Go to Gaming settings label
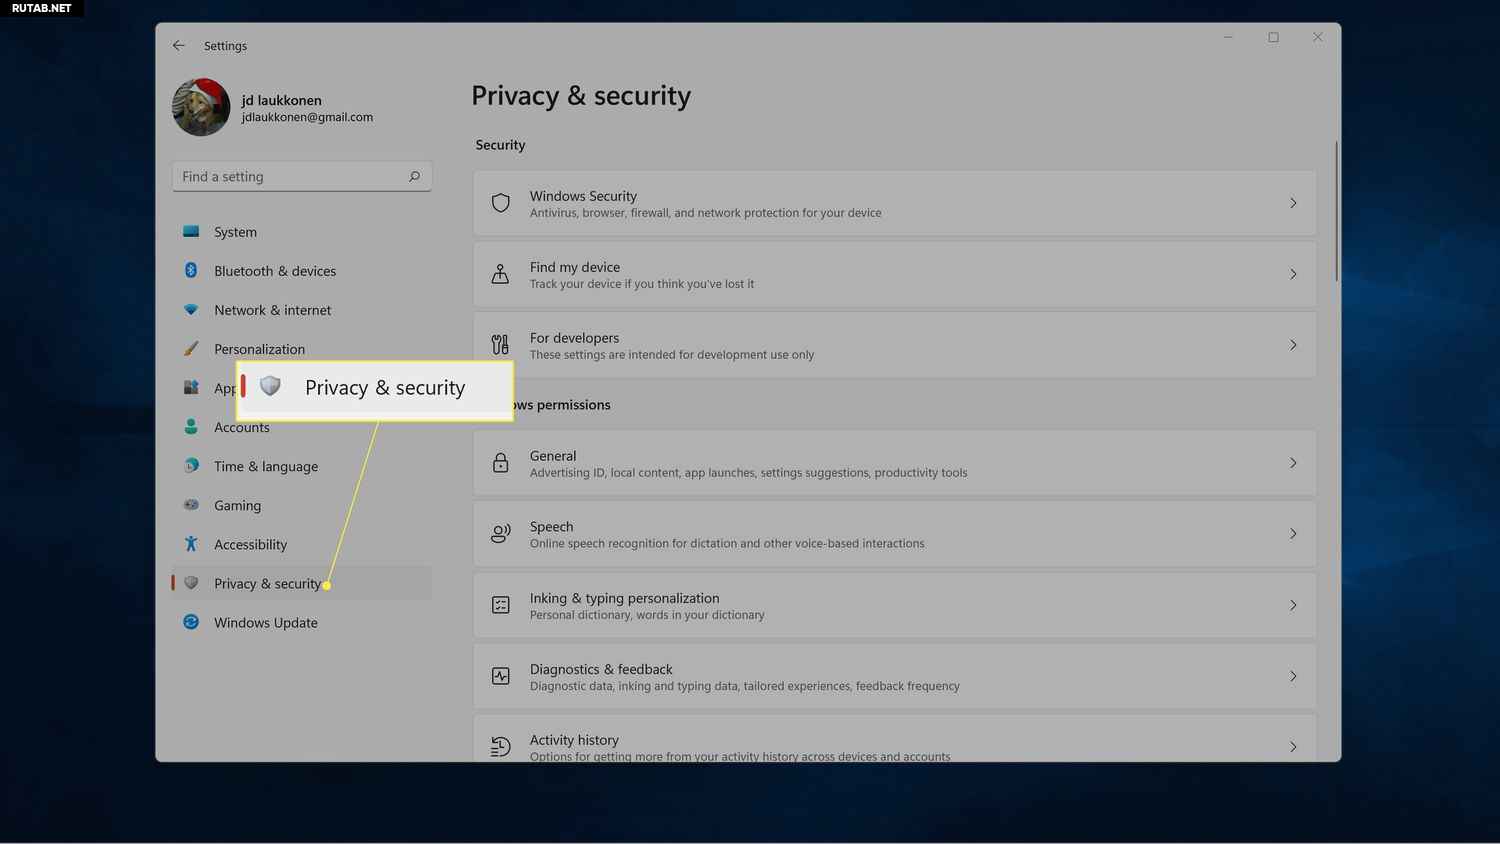Screen dimensions: 1500x844 237,505
